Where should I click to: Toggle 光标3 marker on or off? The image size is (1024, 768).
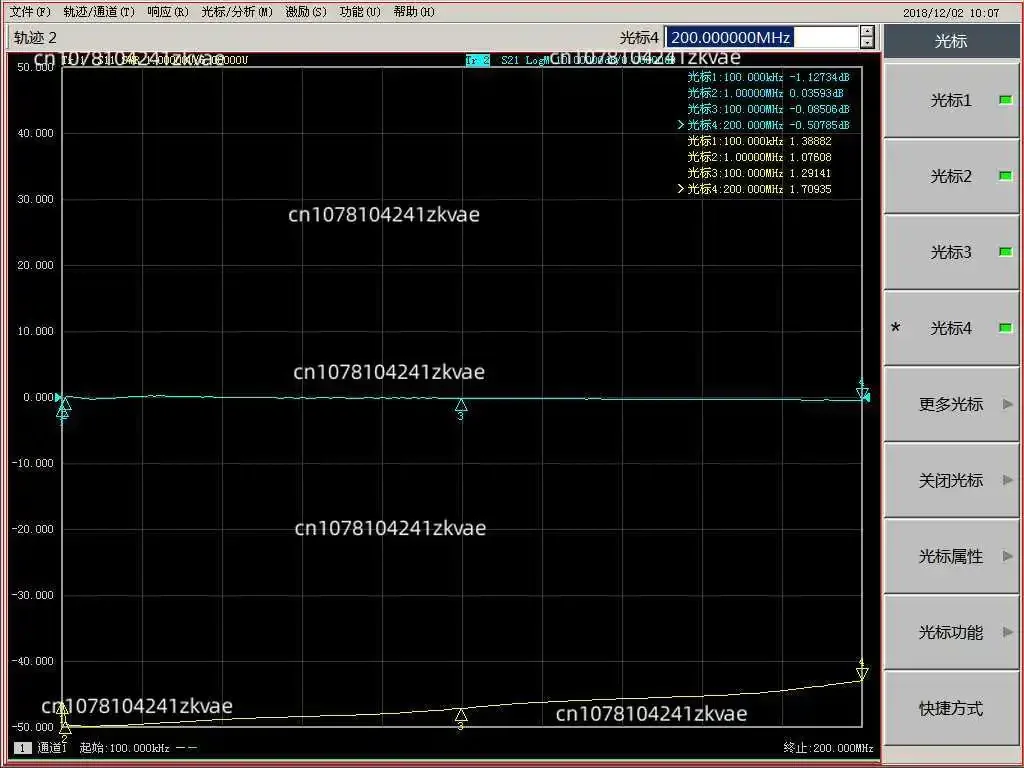[950, 252]
